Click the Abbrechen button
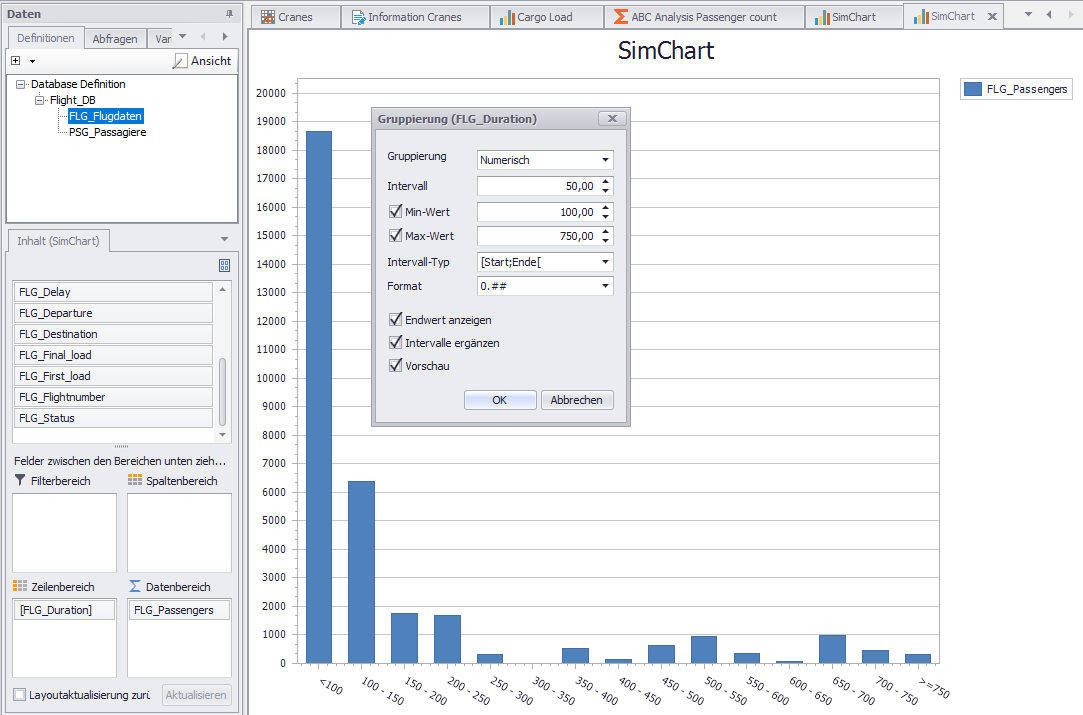The height and width of the screenshot is (715, 1083). point(577,400)
